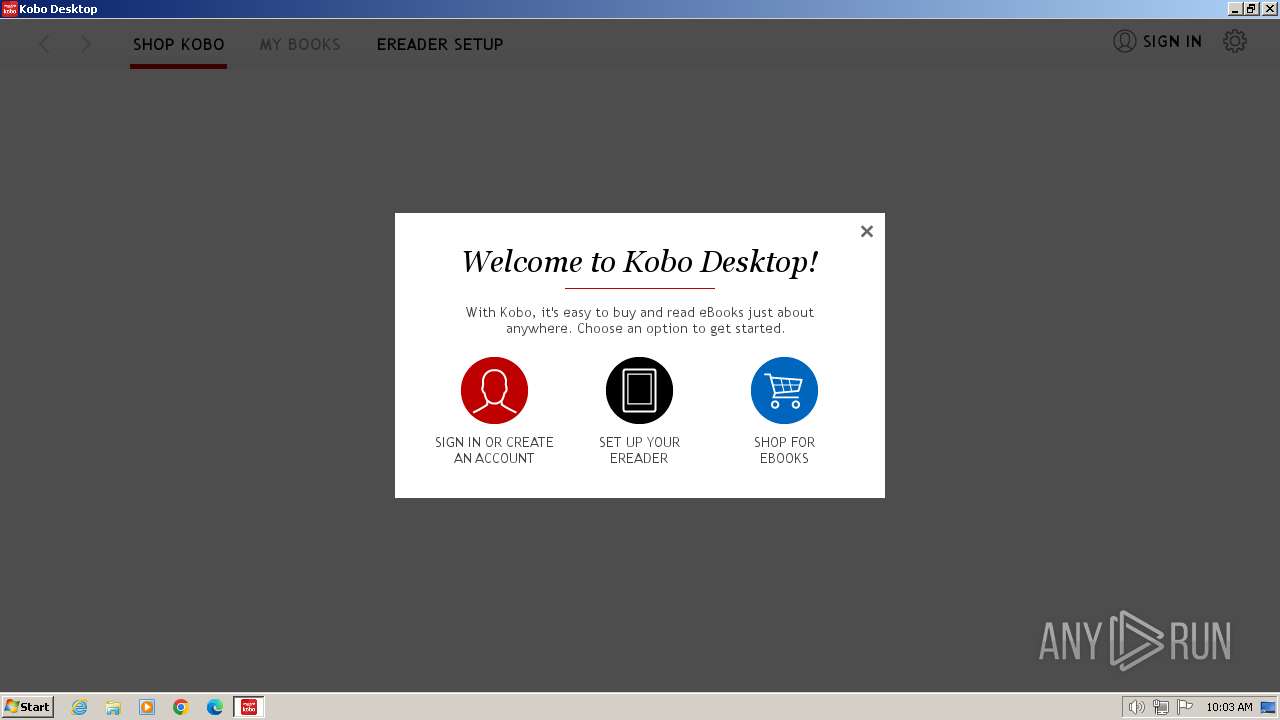
Task: Click the user profile icon beside Sign In
Action: [x=1125, y=41]
